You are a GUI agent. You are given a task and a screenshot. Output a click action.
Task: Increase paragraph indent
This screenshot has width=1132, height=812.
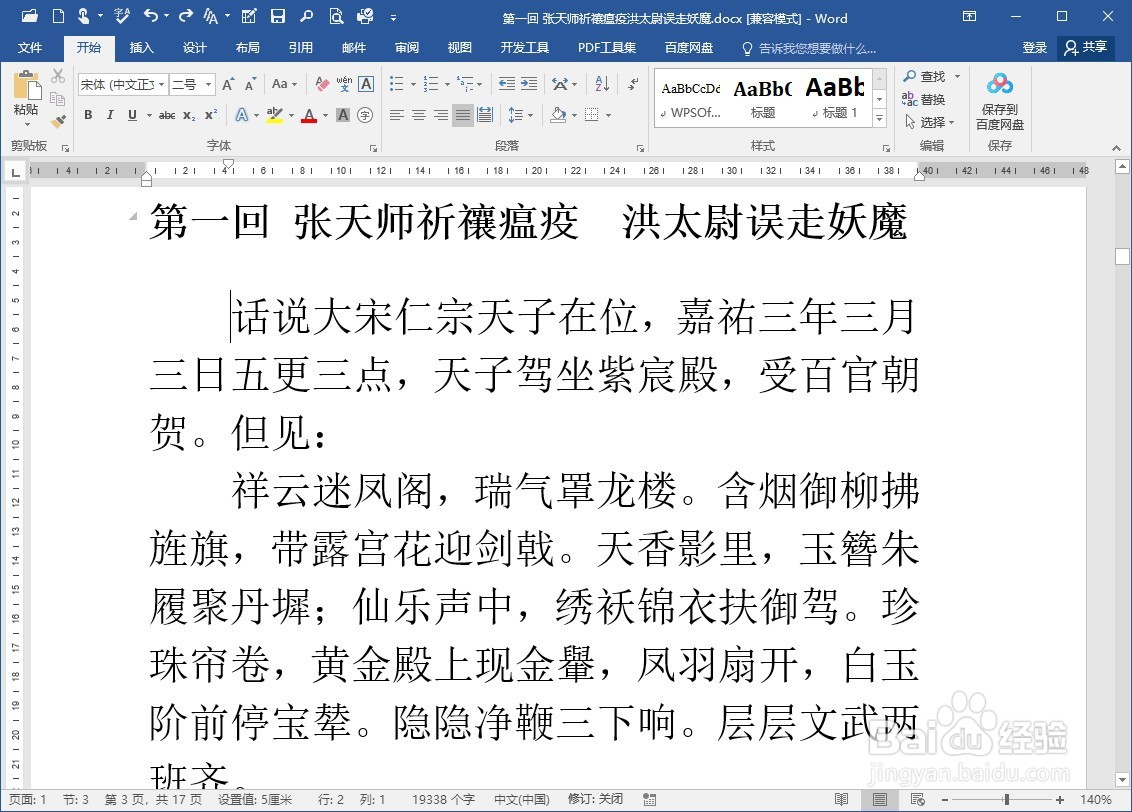tap(529, 84)
